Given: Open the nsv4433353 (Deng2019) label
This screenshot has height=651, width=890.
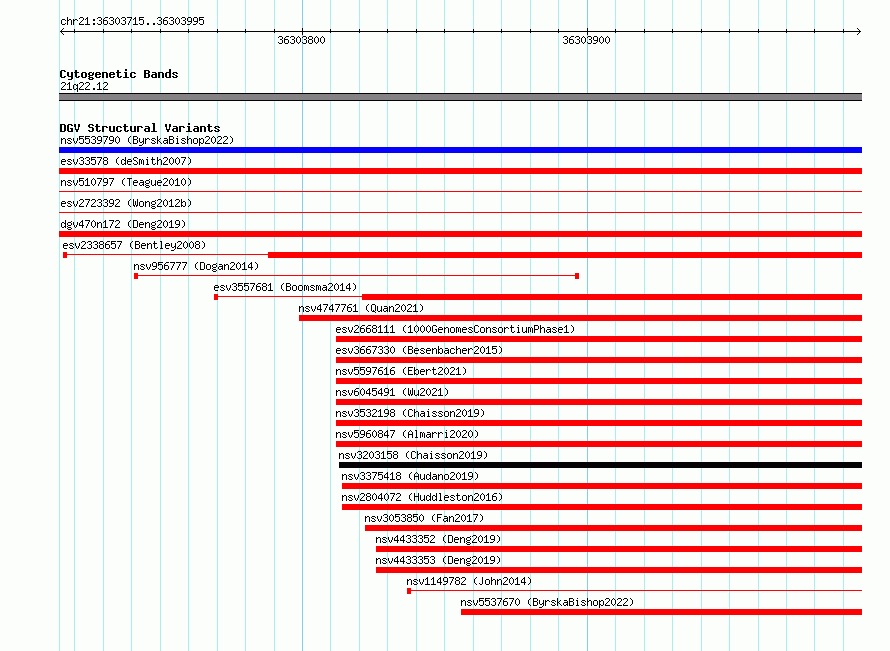Looking at the screenshot, I should pyautogui.click(x=438, y=560).
